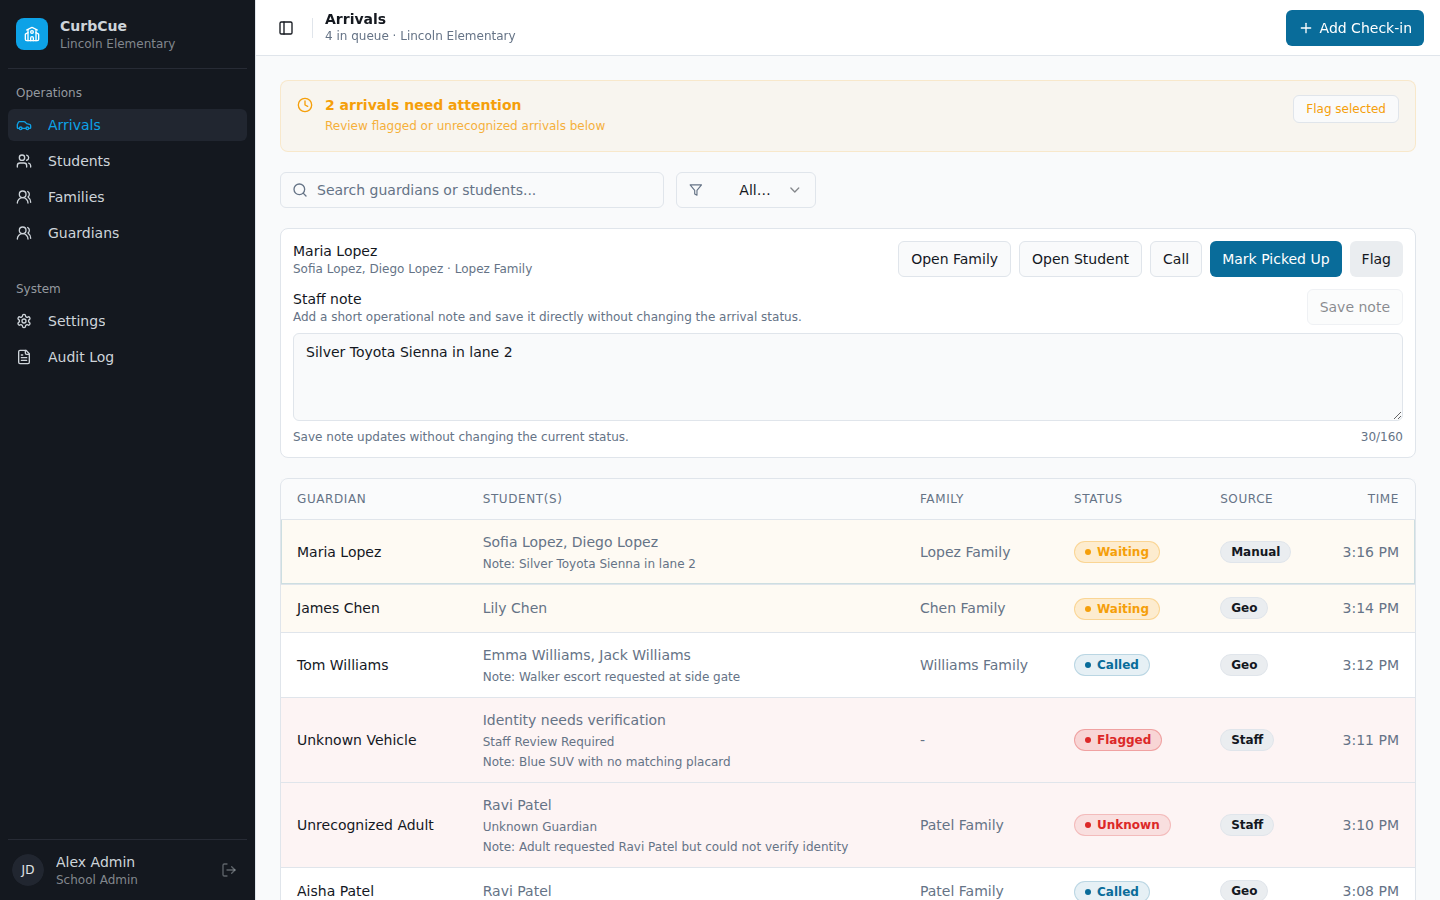
Task: Click the Status column header
Action: point(1098,499)
